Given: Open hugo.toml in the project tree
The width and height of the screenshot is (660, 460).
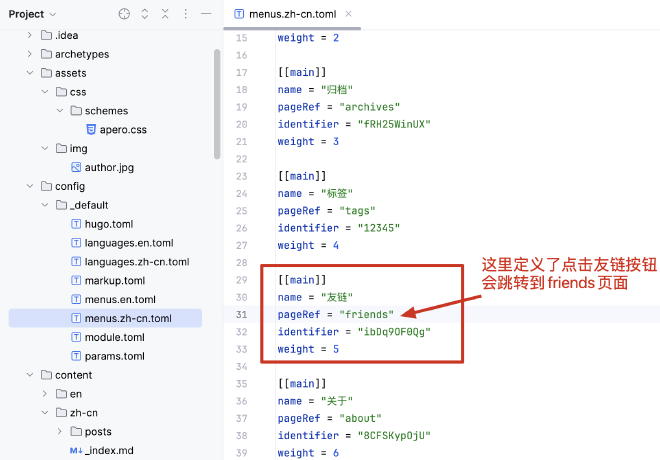Looking at the screenshot, I should (x=108, y=224).
